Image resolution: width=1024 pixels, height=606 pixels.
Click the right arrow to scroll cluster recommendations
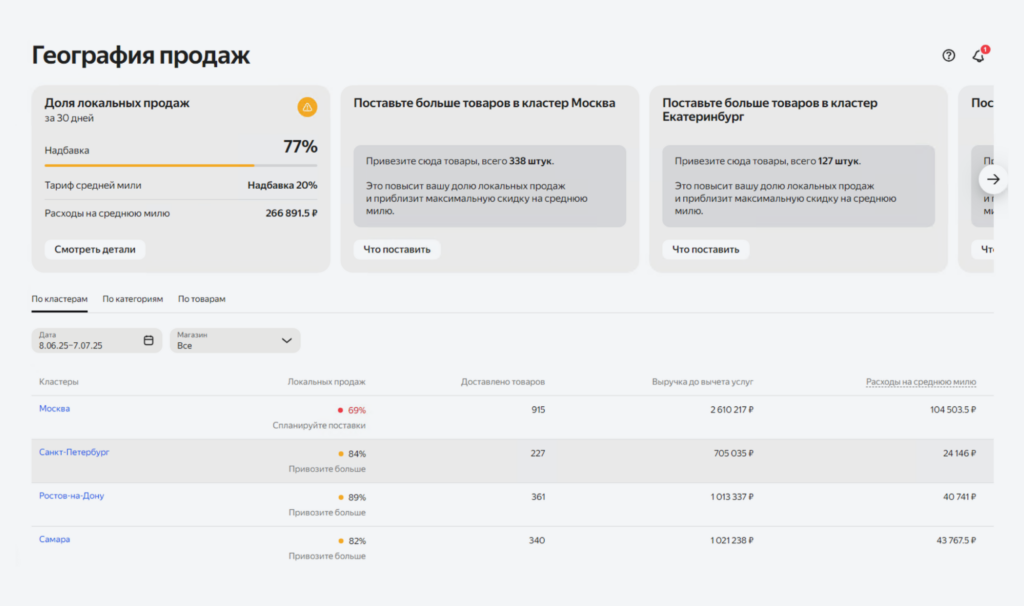coord(992,179)
